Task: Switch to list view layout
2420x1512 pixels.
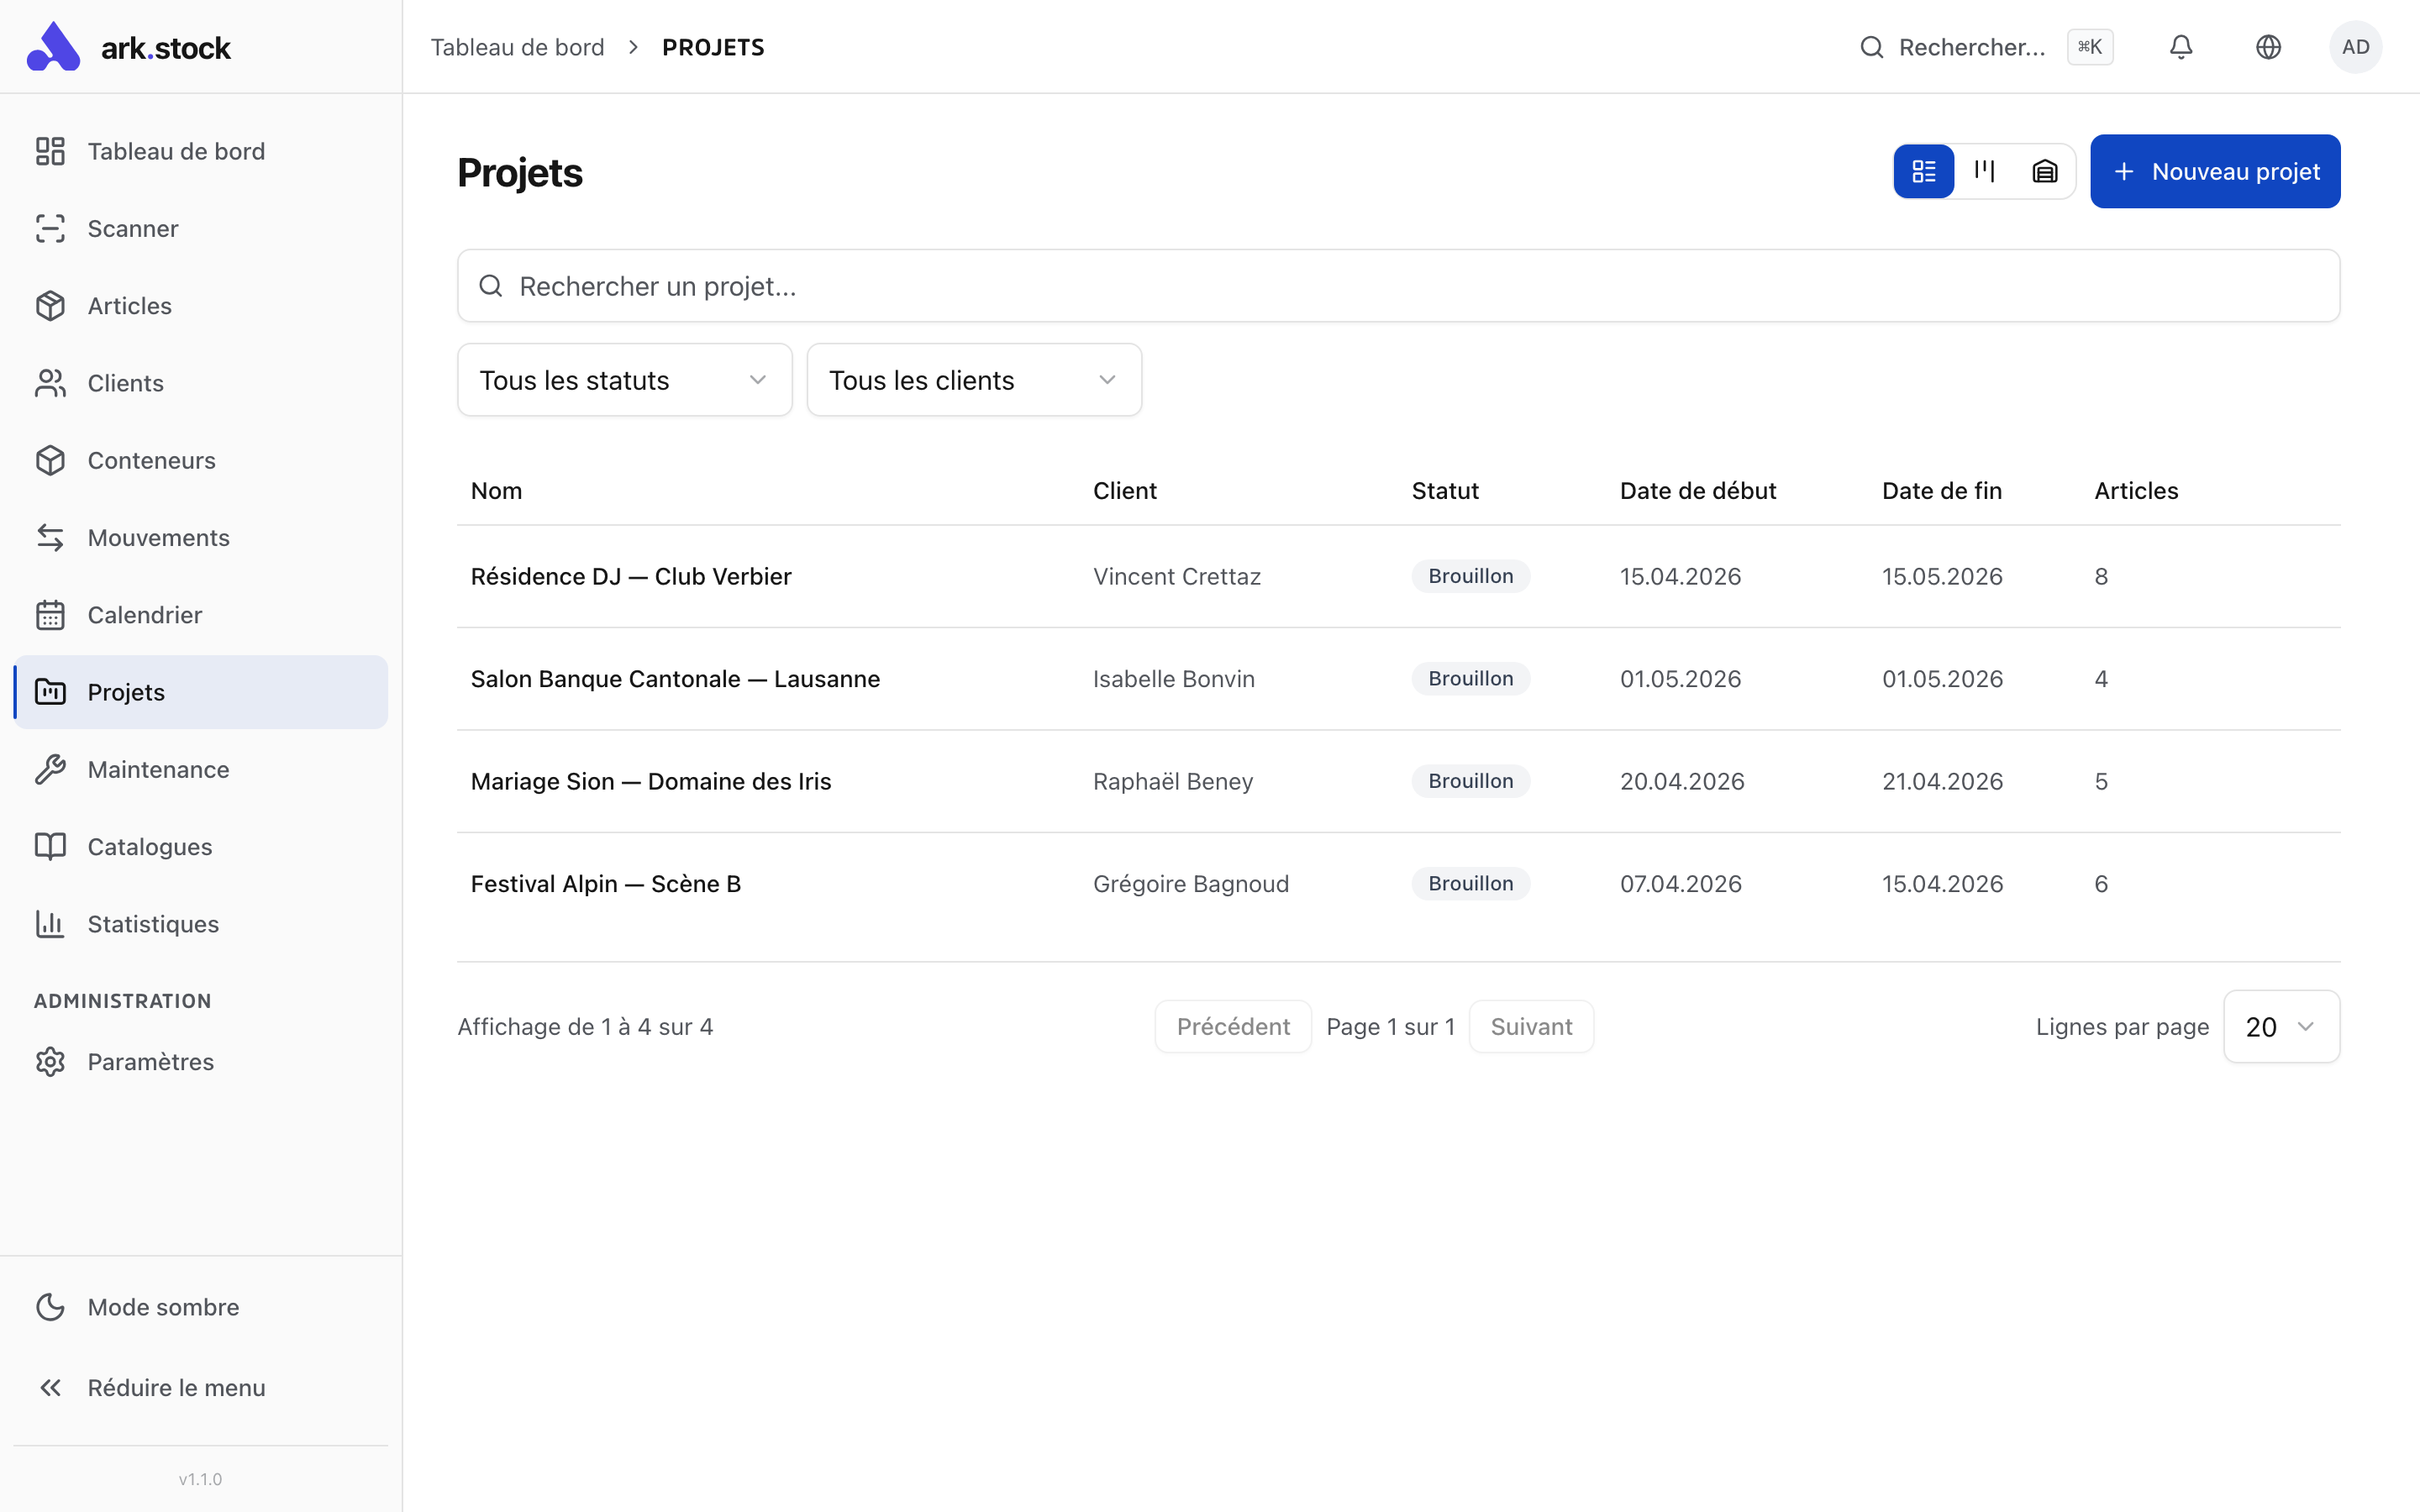Action: (1923, 171)
